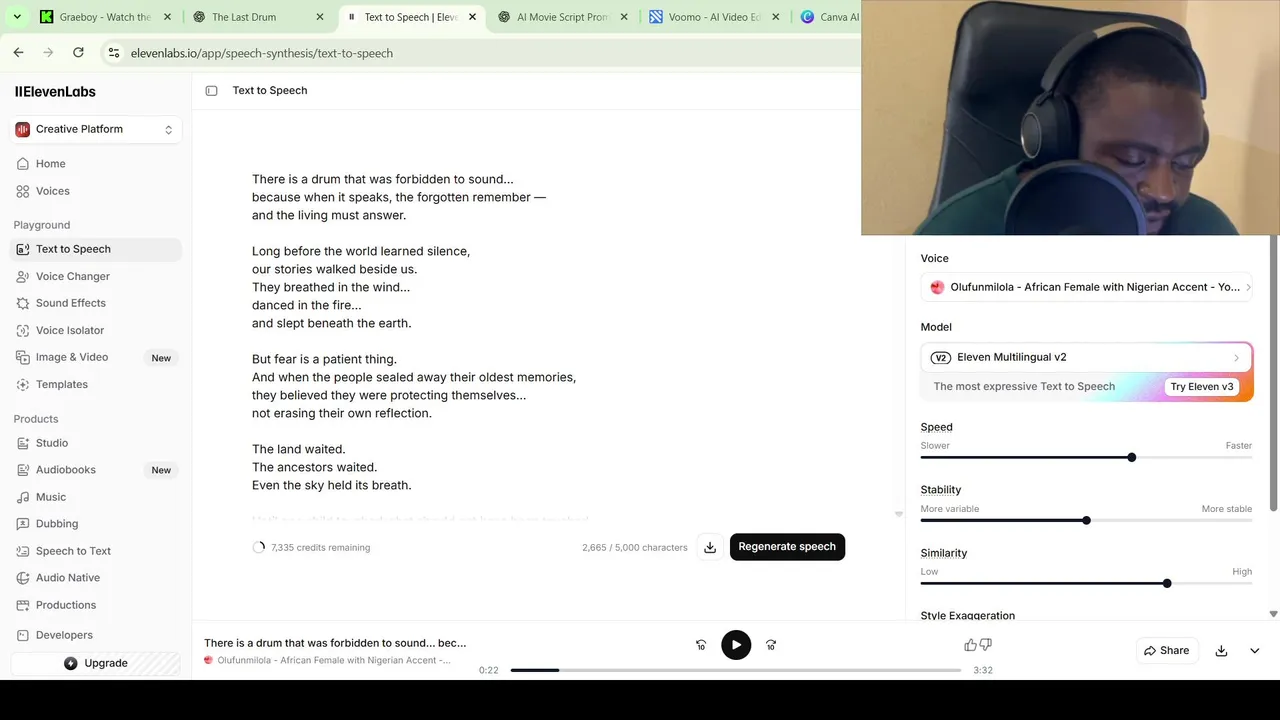This screenshot has width=1280, height=720.
Task: Collapse the player with the chevron down
Action: pos(1255,650)
